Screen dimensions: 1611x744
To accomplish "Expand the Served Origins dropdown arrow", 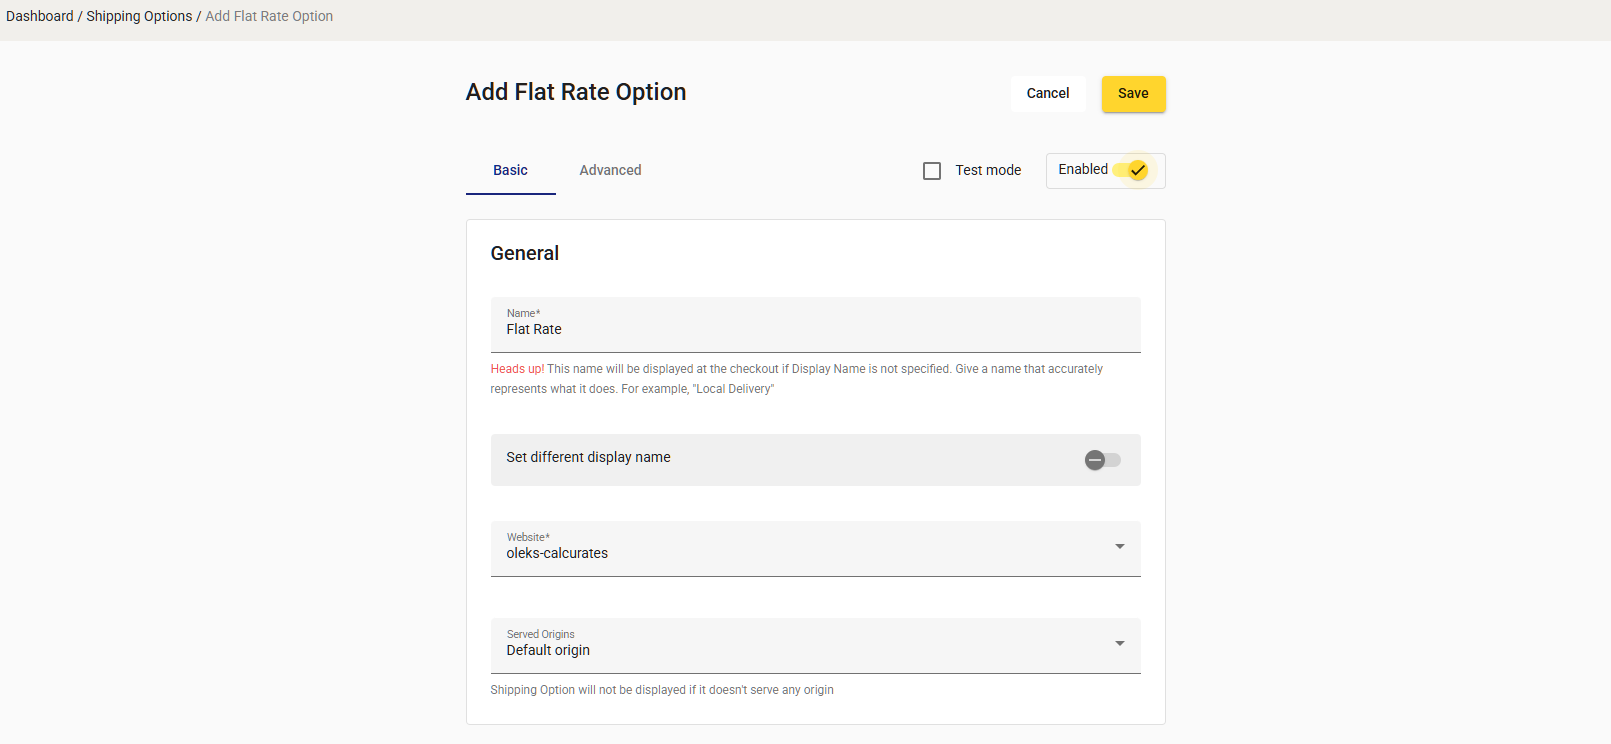I will [x=1119, y=643].
